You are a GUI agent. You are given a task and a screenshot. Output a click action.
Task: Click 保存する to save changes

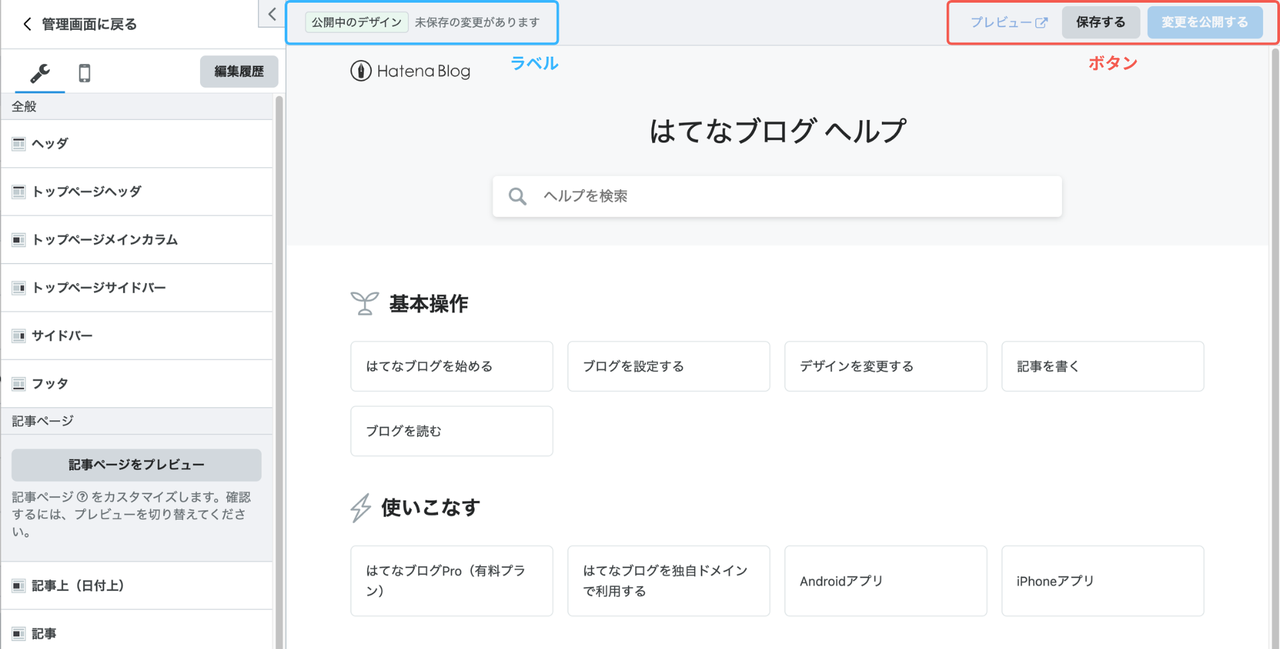point(1101,22)
